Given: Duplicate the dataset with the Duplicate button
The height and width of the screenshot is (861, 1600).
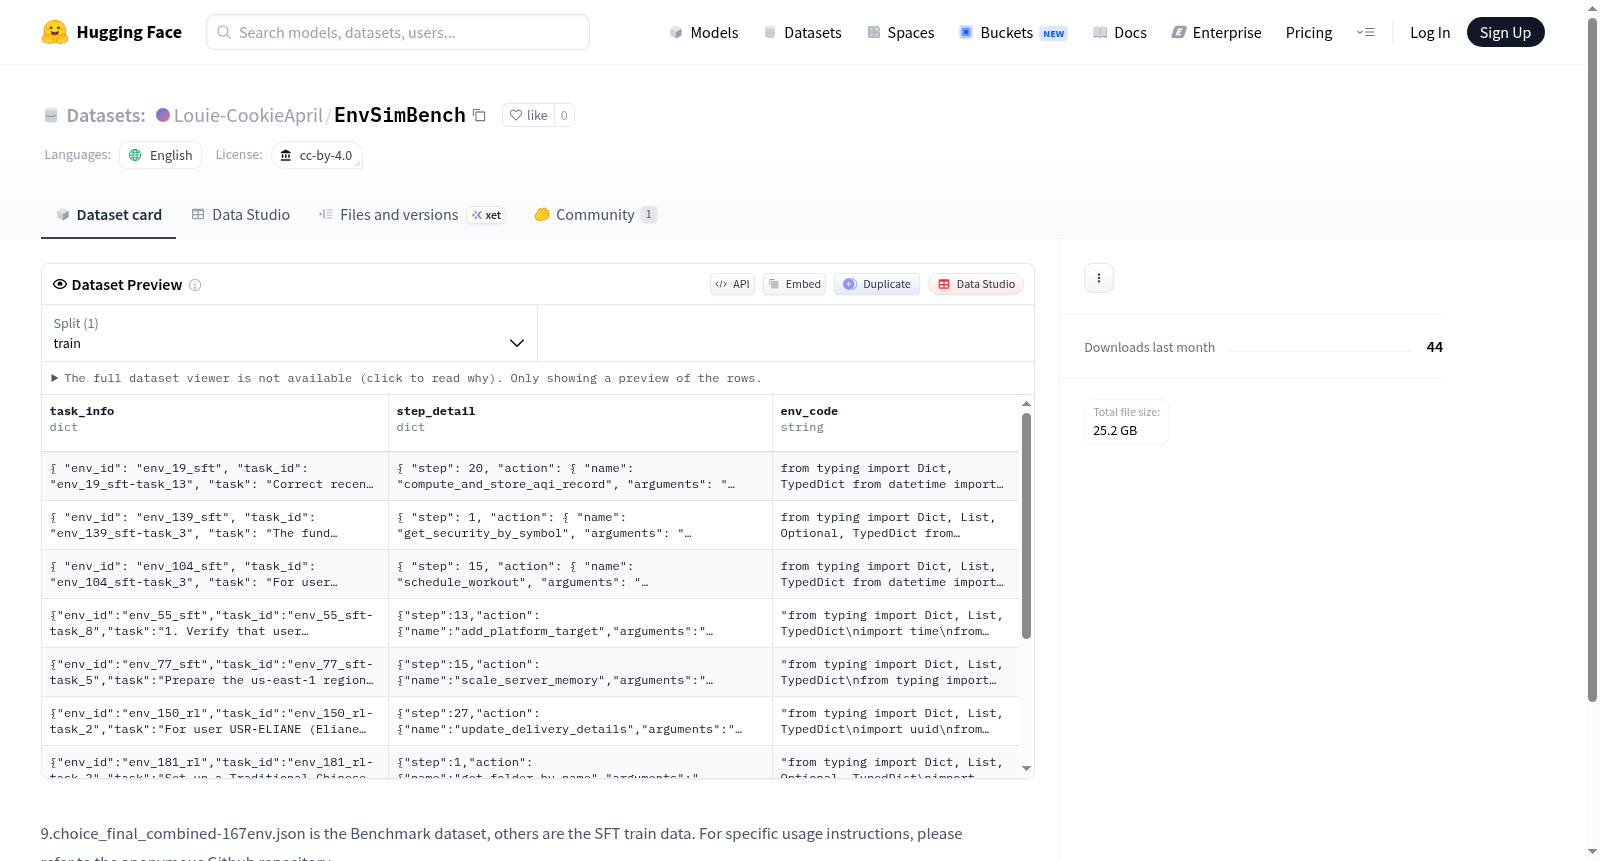Looking at the screenshot, I should (x=877, y=284).
